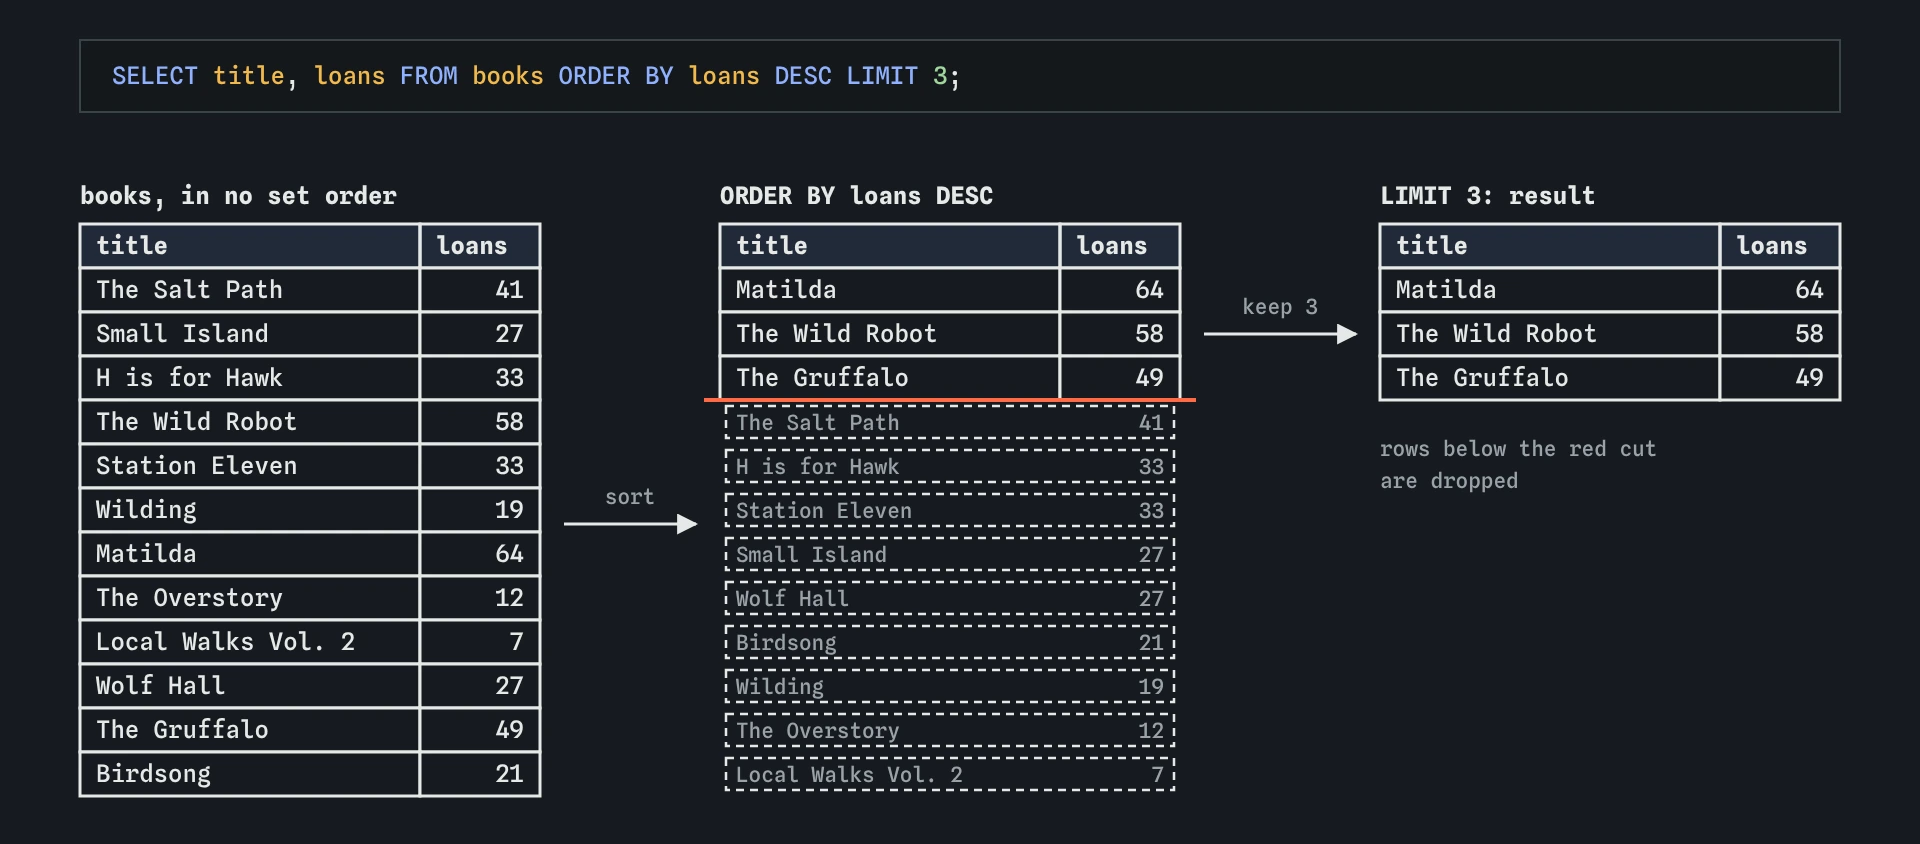The width and height of the screenshot is (1920, 844).
Task: Select The Wild Robot in sorted table
Action: tap(950, 334)
